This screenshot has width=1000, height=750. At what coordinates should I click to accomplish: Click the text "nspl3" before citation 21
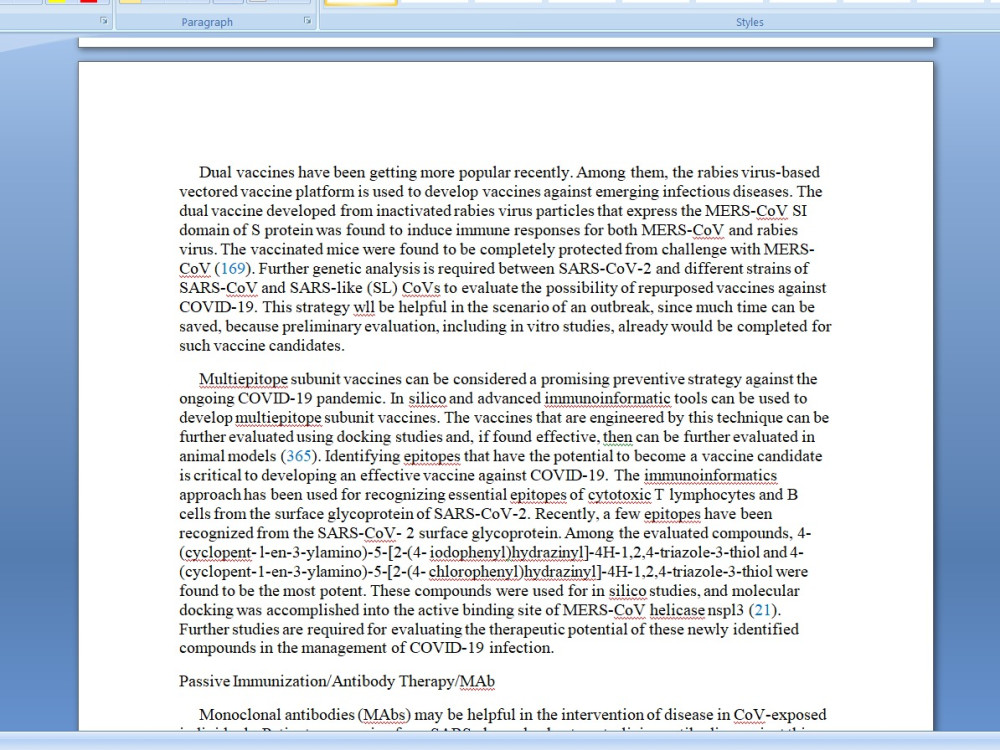pyautogui.click(x=725, y=610)
